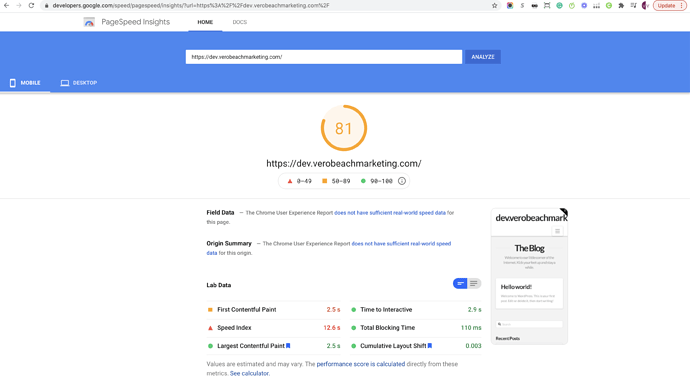Open performance score is calculated link
Screen dimensions: 690x386
click(361, 364)
